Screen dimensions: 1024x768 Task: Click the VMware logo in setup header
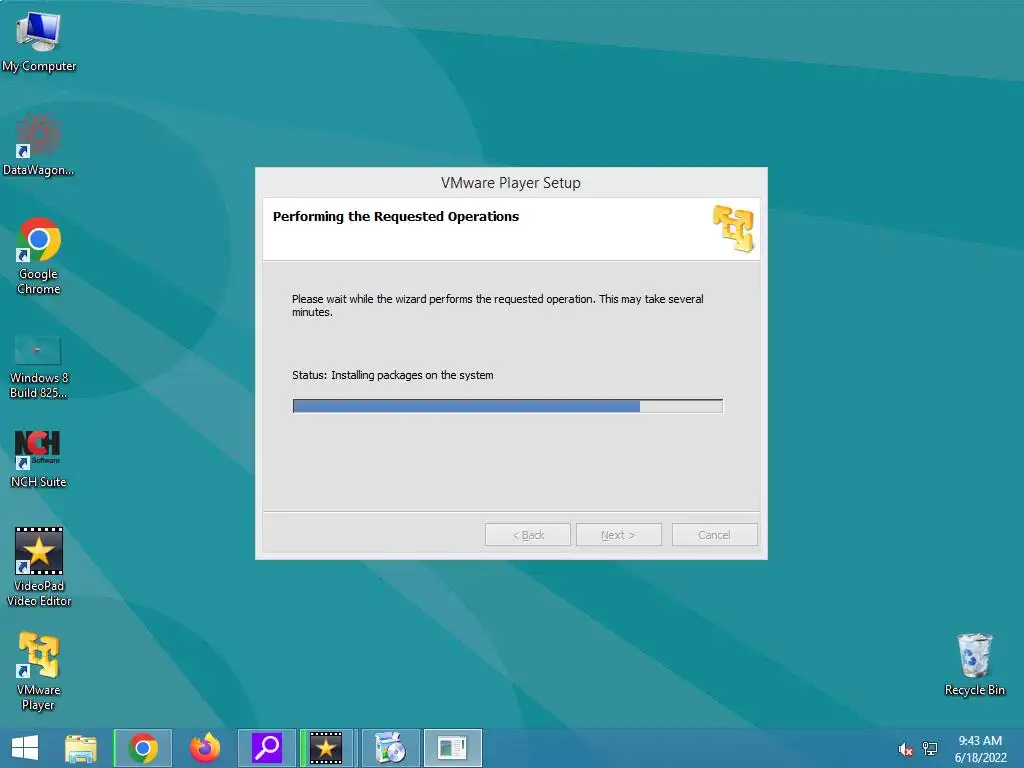pos(733,228)
